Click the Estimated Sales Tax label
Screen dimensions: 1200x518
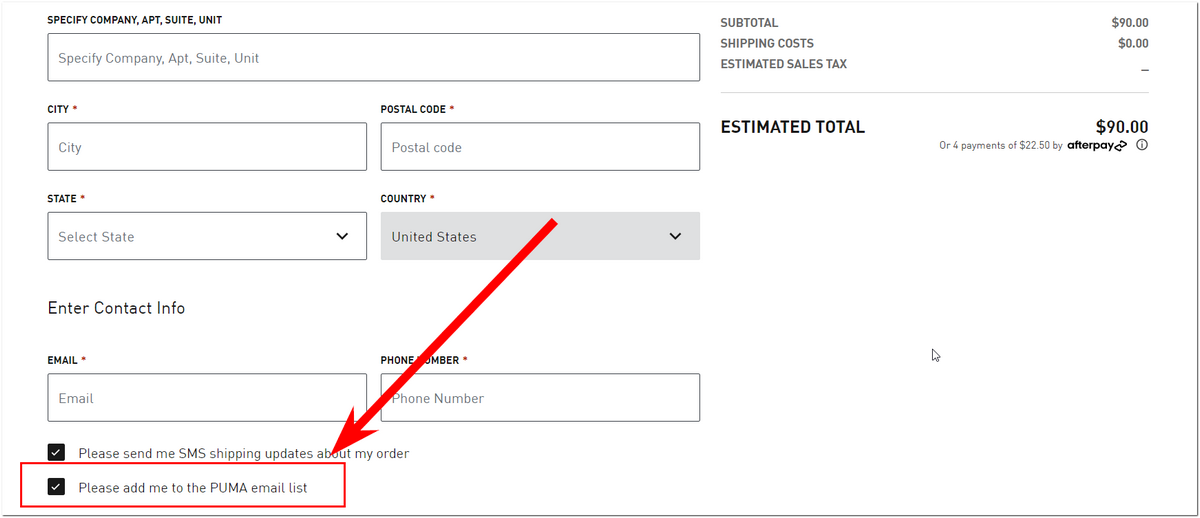click(x=783, y=64)
